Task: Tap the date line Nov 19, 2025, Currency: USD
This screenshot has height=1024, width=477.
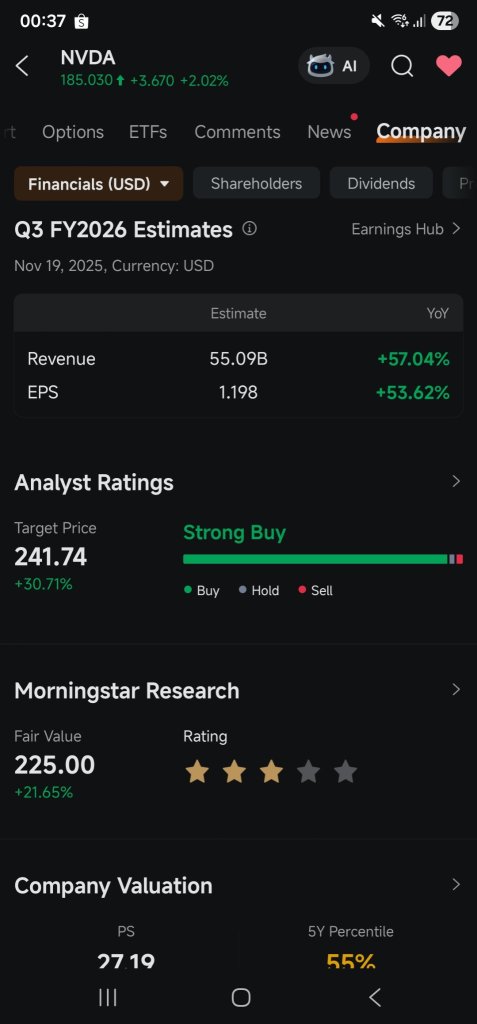Action: (x=114, y=266)
